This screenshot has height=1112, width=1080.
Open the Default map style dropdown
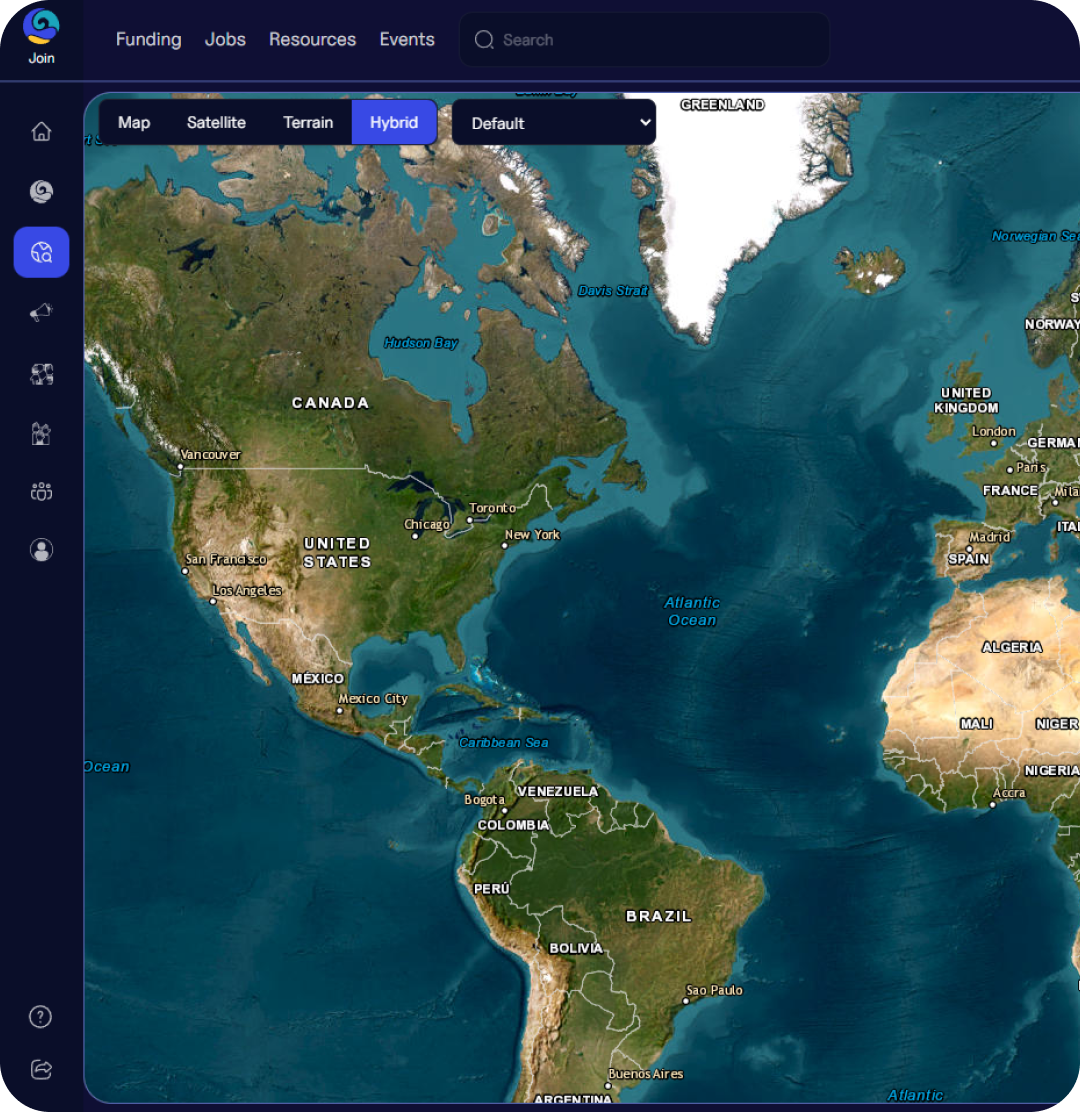(553, 122)
